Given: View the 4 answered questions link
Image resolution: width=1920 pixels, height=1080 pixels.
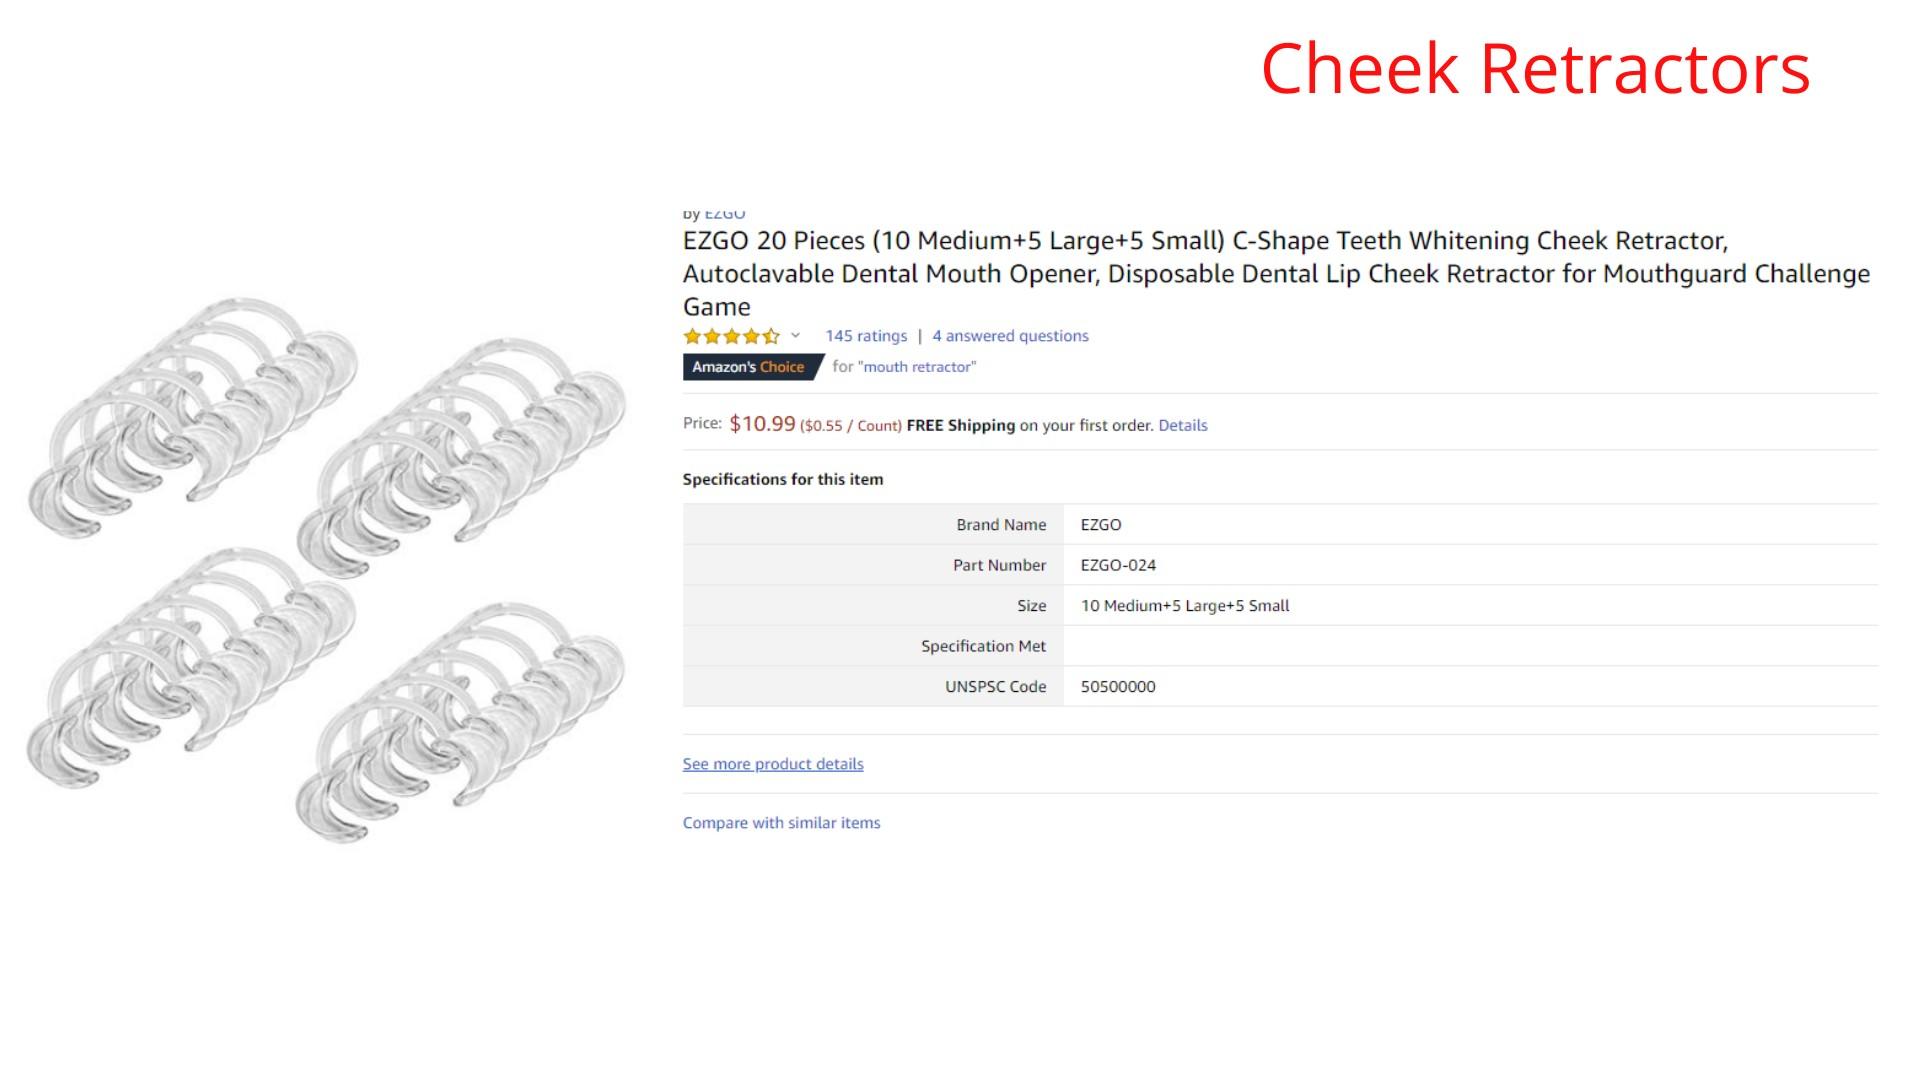Looking at the screenshot, I should [x=1010, y=336].
